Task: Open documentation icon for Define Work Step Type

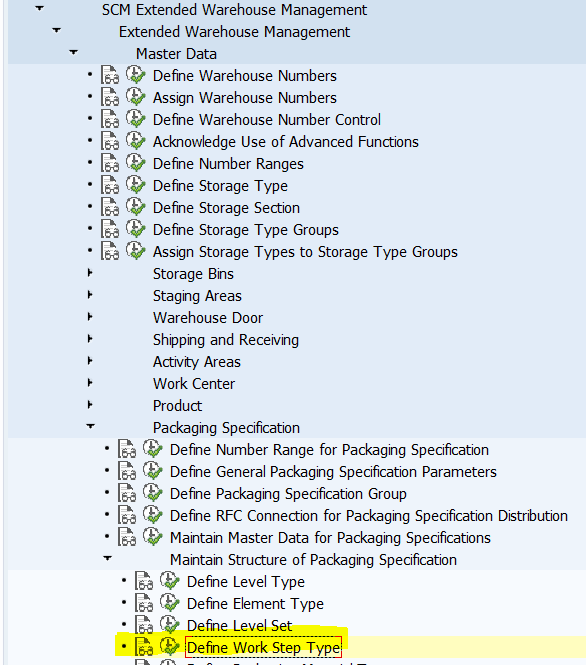Action: pyautogui.click(x=144, y=648)
